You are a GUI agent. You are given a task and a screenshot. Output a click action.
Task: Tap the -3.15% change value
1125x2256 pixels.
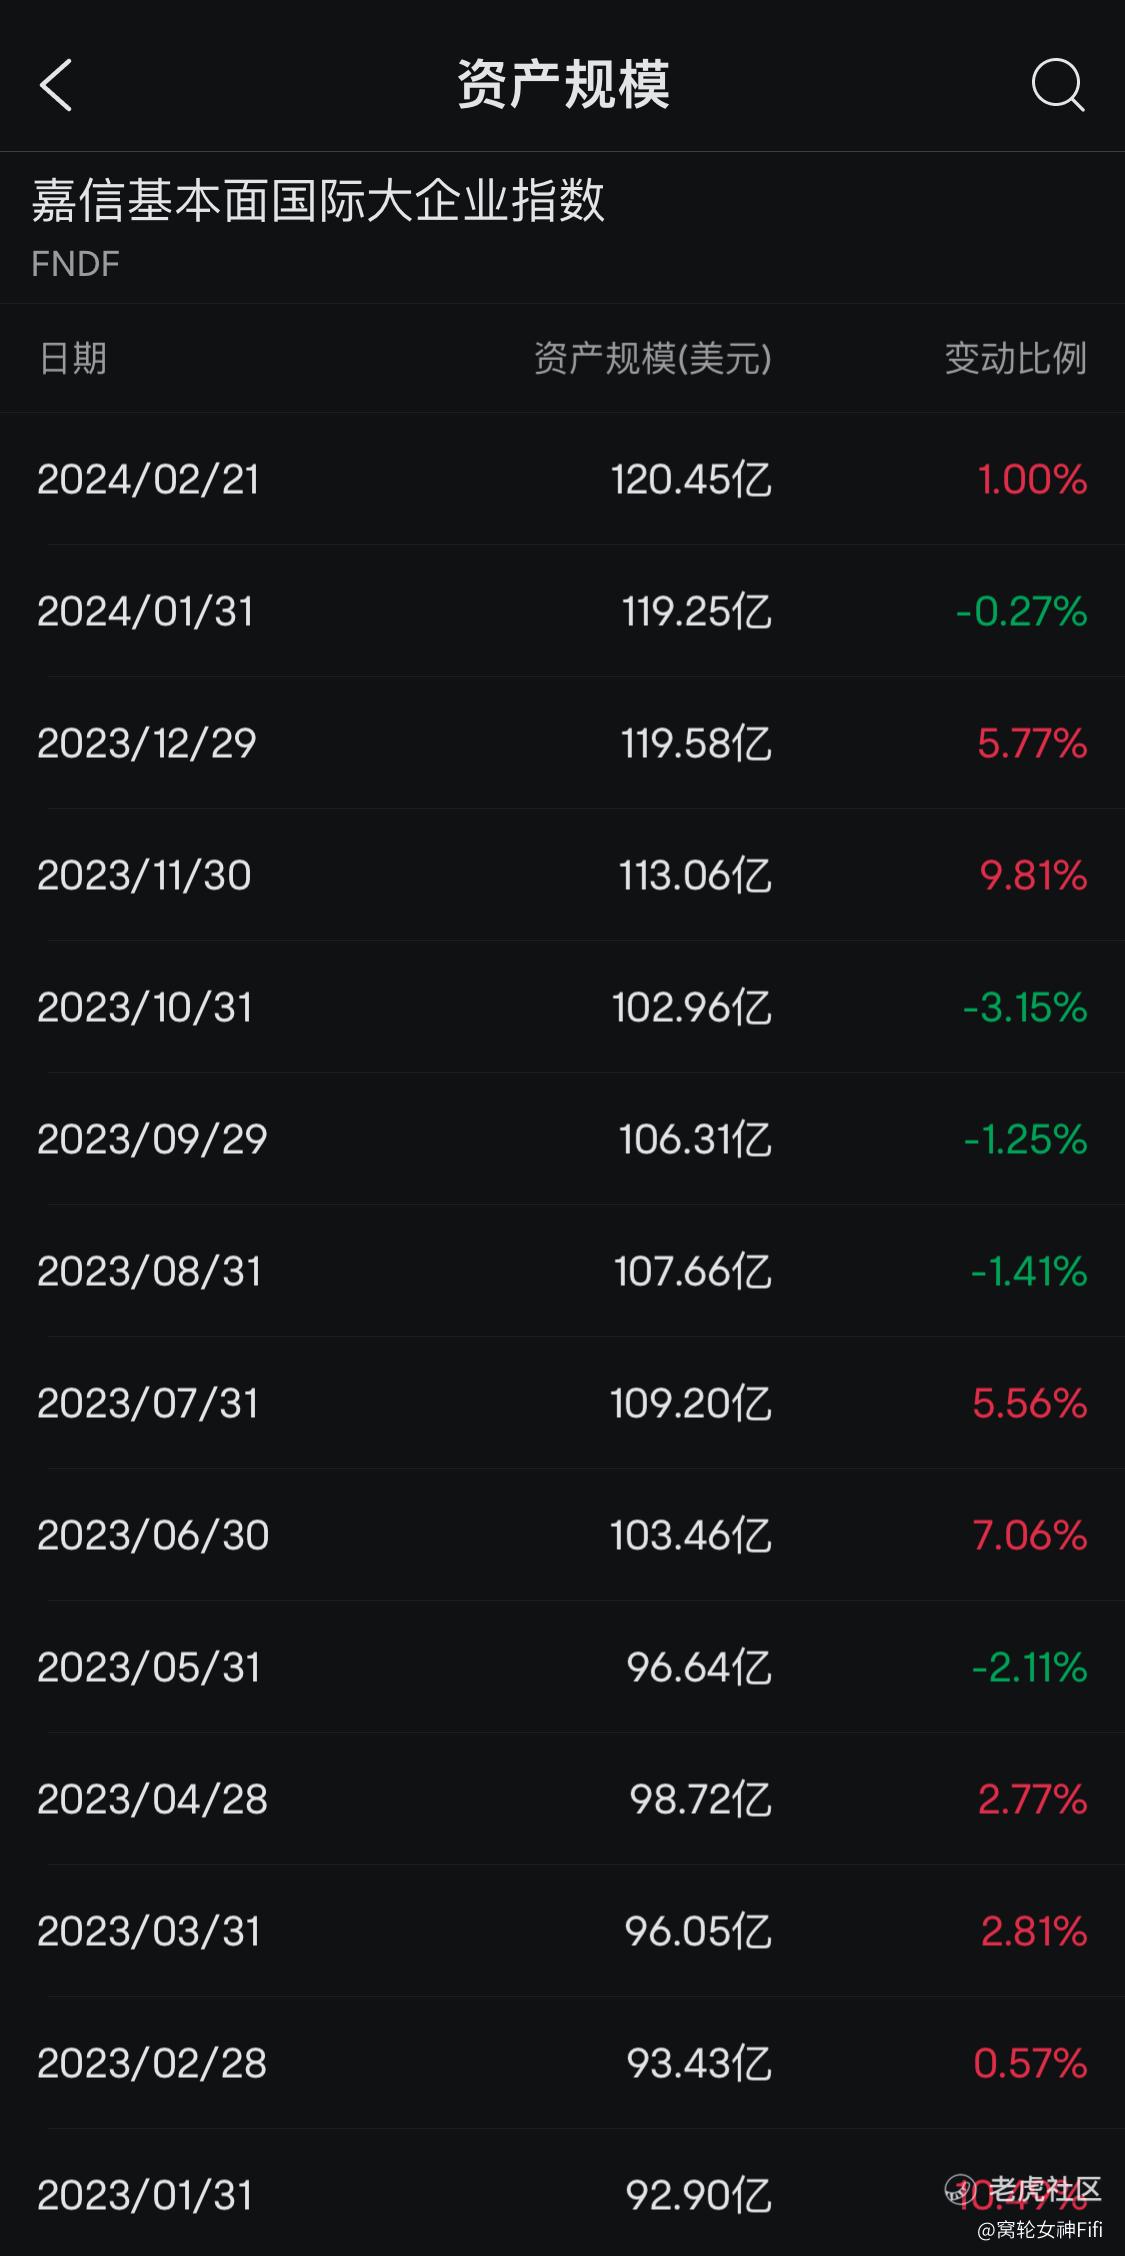coord(1025,1007)
